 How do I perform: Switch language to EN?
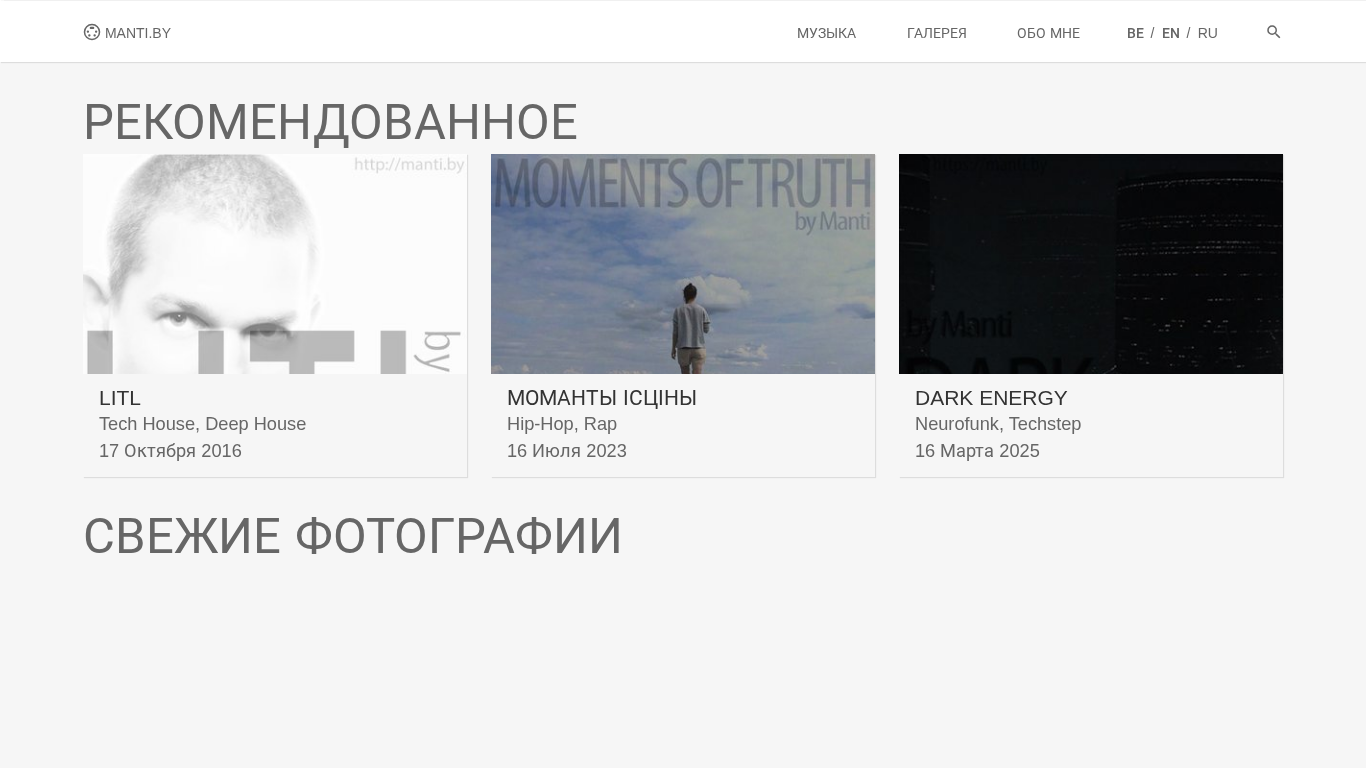1171,33
